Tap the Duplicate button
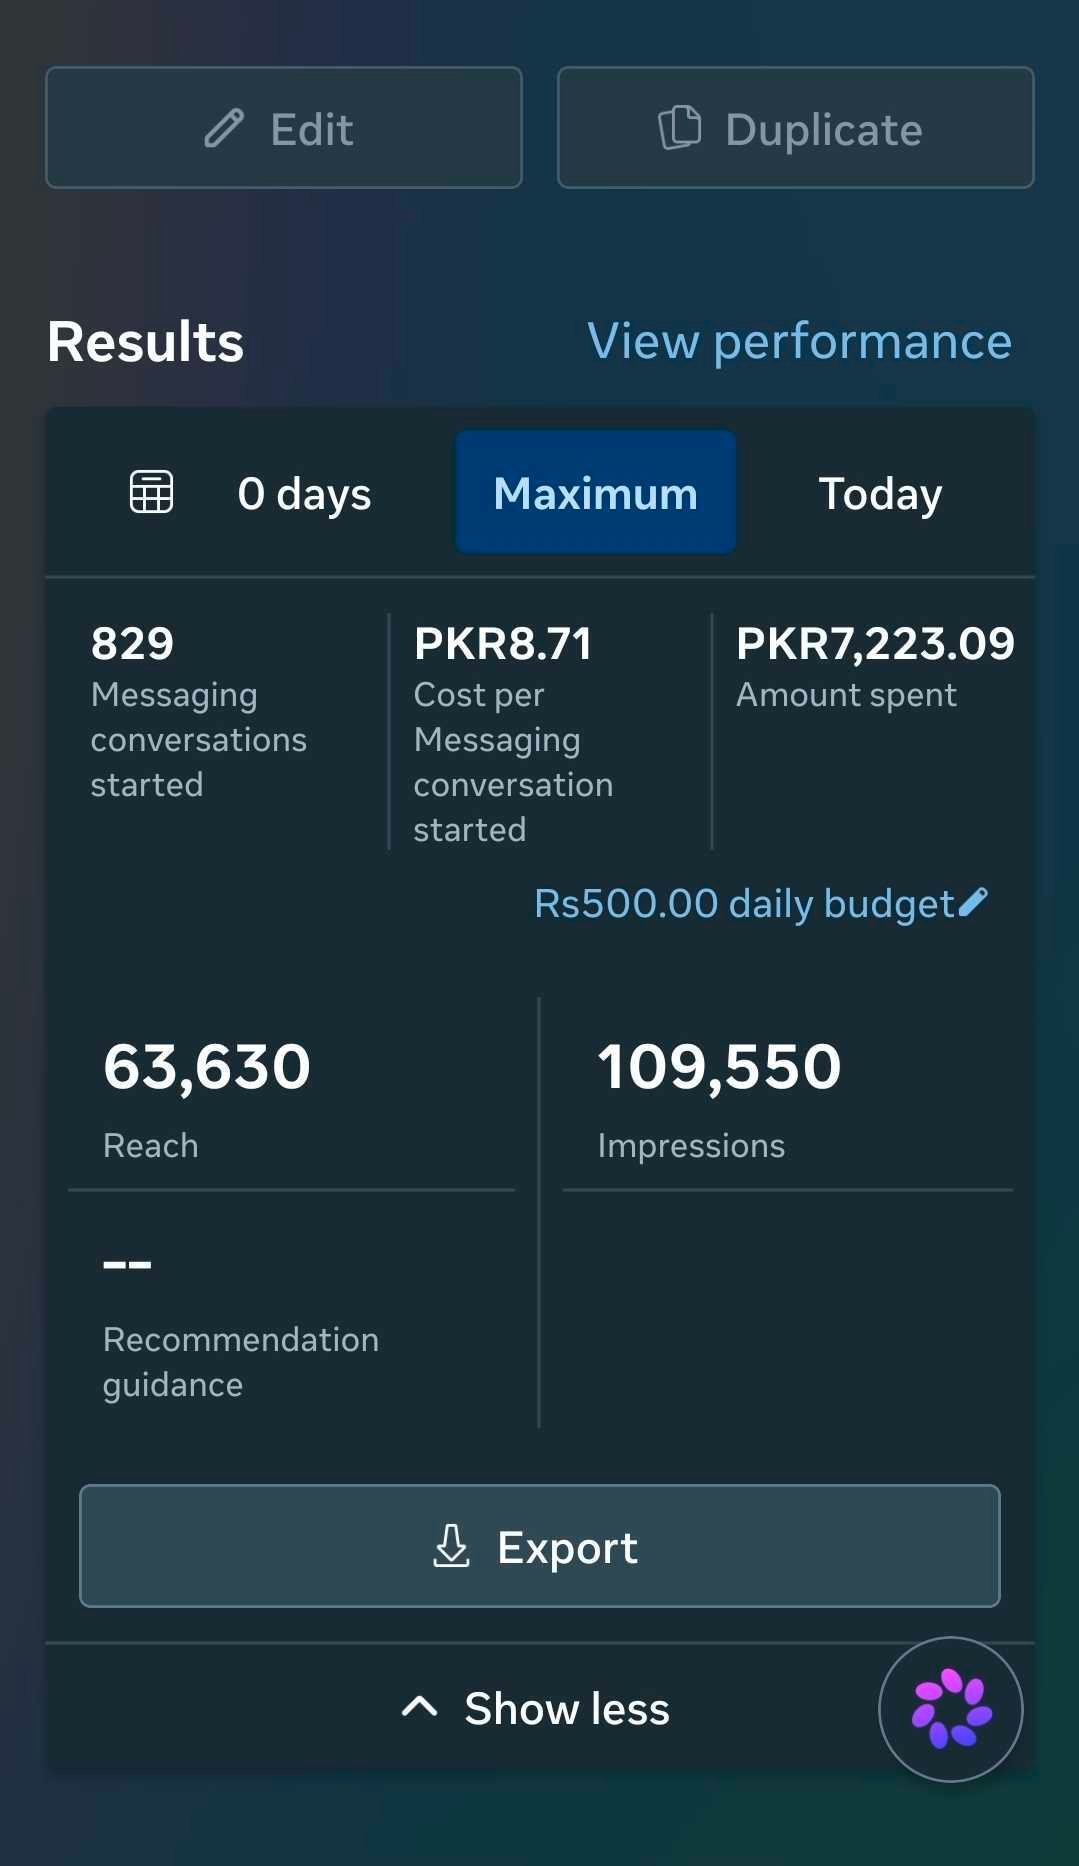Image resolution: width=1079 pixels, height=1866 pixels. (796, 128)
